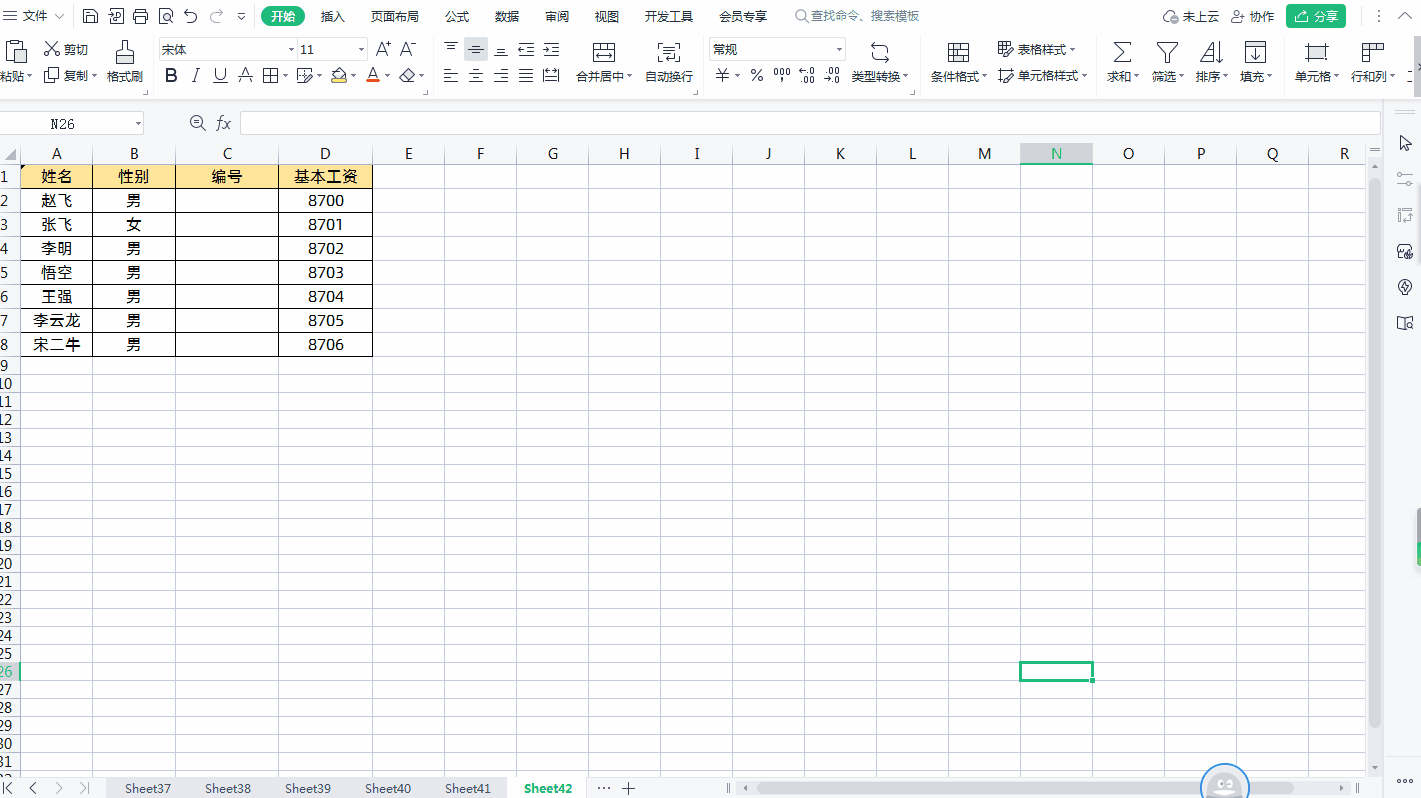This screenshot has height=798, width=1421.
Task: Click Wrap Text (自动换行) button
Action: click(x=669, y=62)
